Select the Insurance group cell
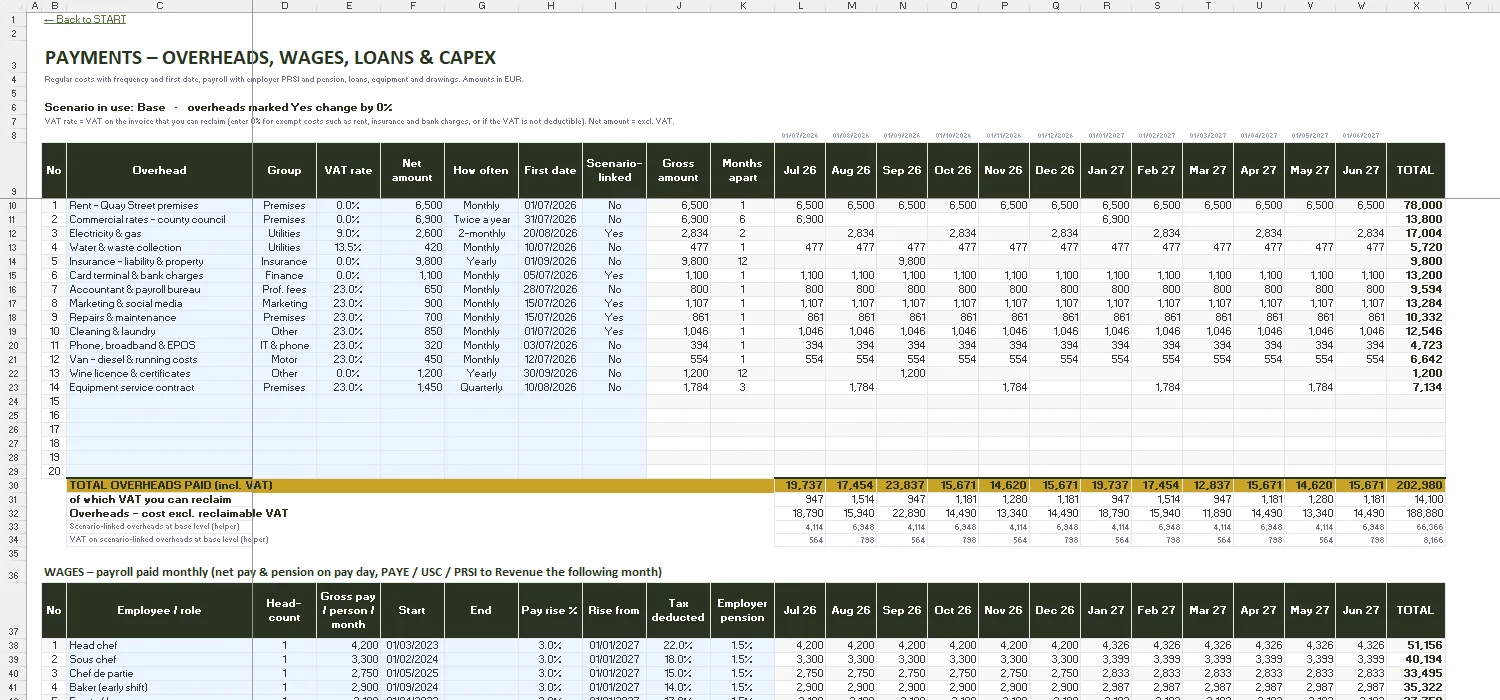 tap(284, 261)
